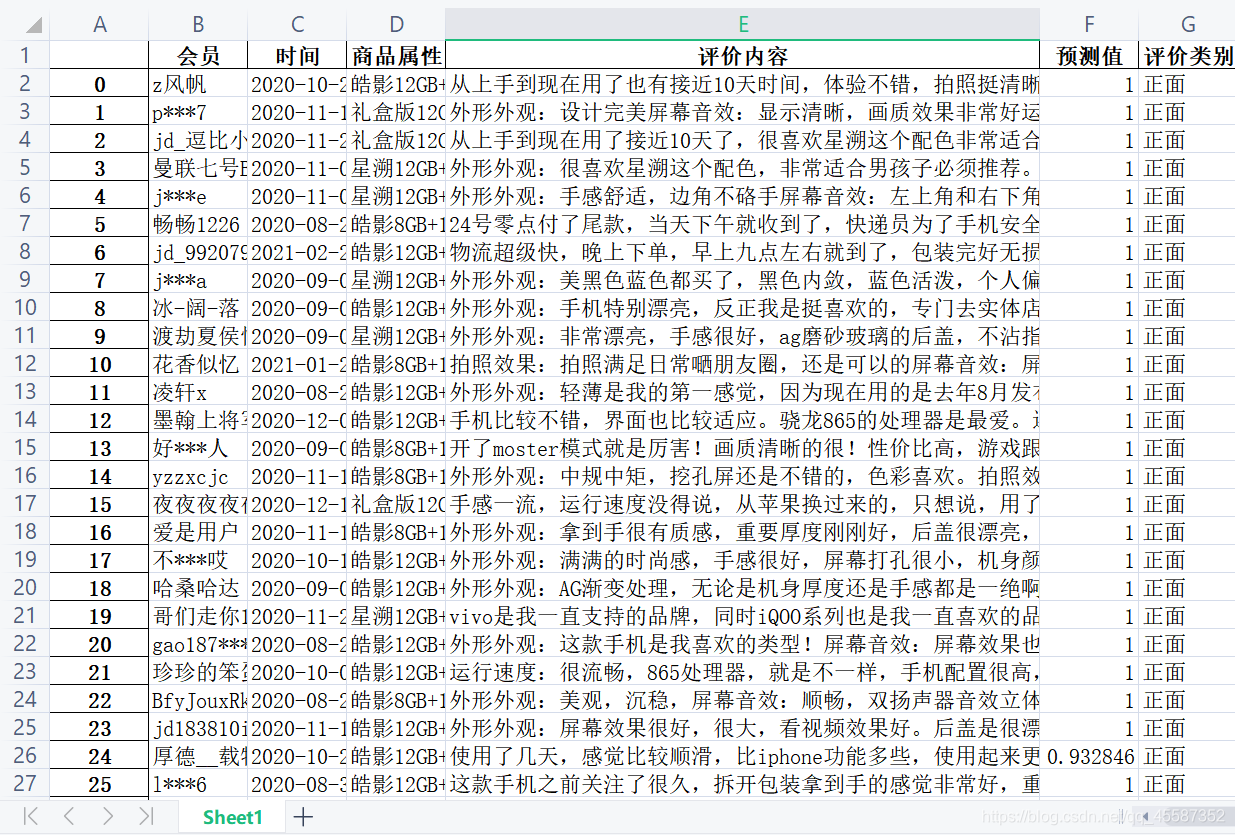Select the member cell z风帆
The width and height of the screenshot is (1235, 835).
tap(198, 84)
